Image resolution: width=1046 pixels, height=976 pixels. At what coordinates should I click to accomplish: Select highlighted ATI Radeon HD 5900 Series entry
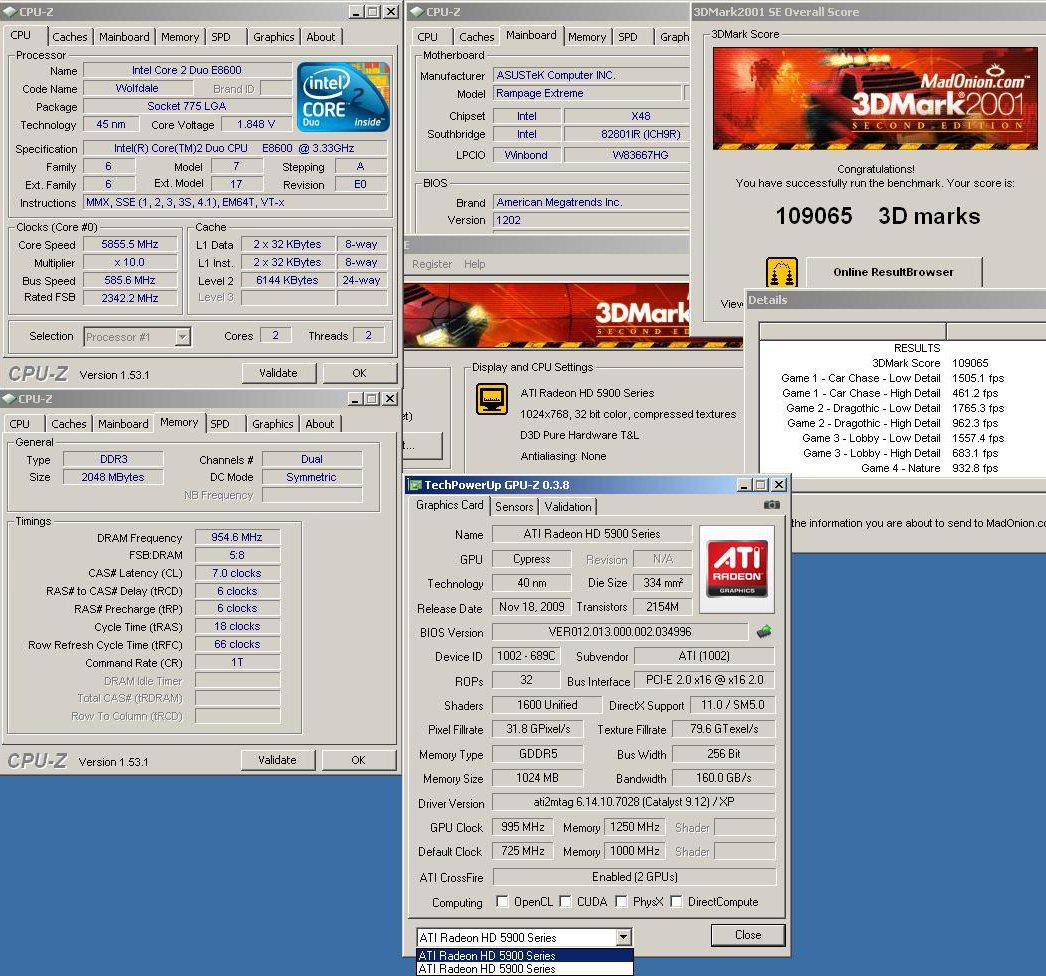point(524,955)
